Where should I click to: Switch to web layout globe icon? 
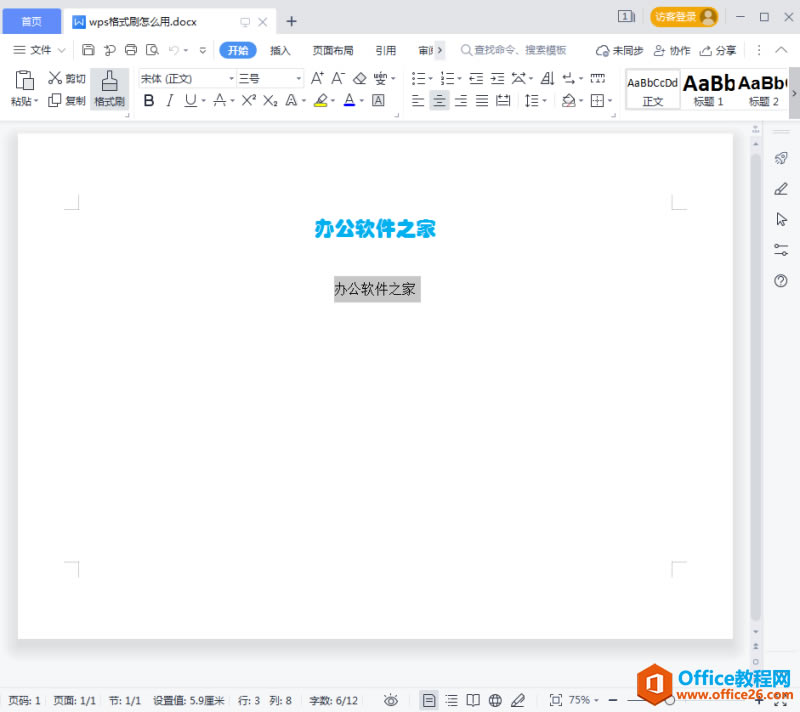pyautogui.click(x=495, y=700)
